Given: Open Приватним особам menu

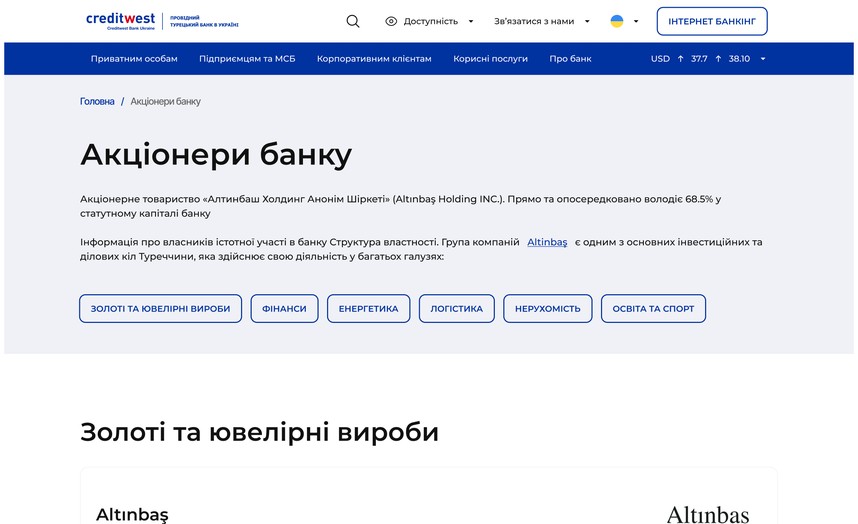Looking at the screenshot, I should pos(134,59).
